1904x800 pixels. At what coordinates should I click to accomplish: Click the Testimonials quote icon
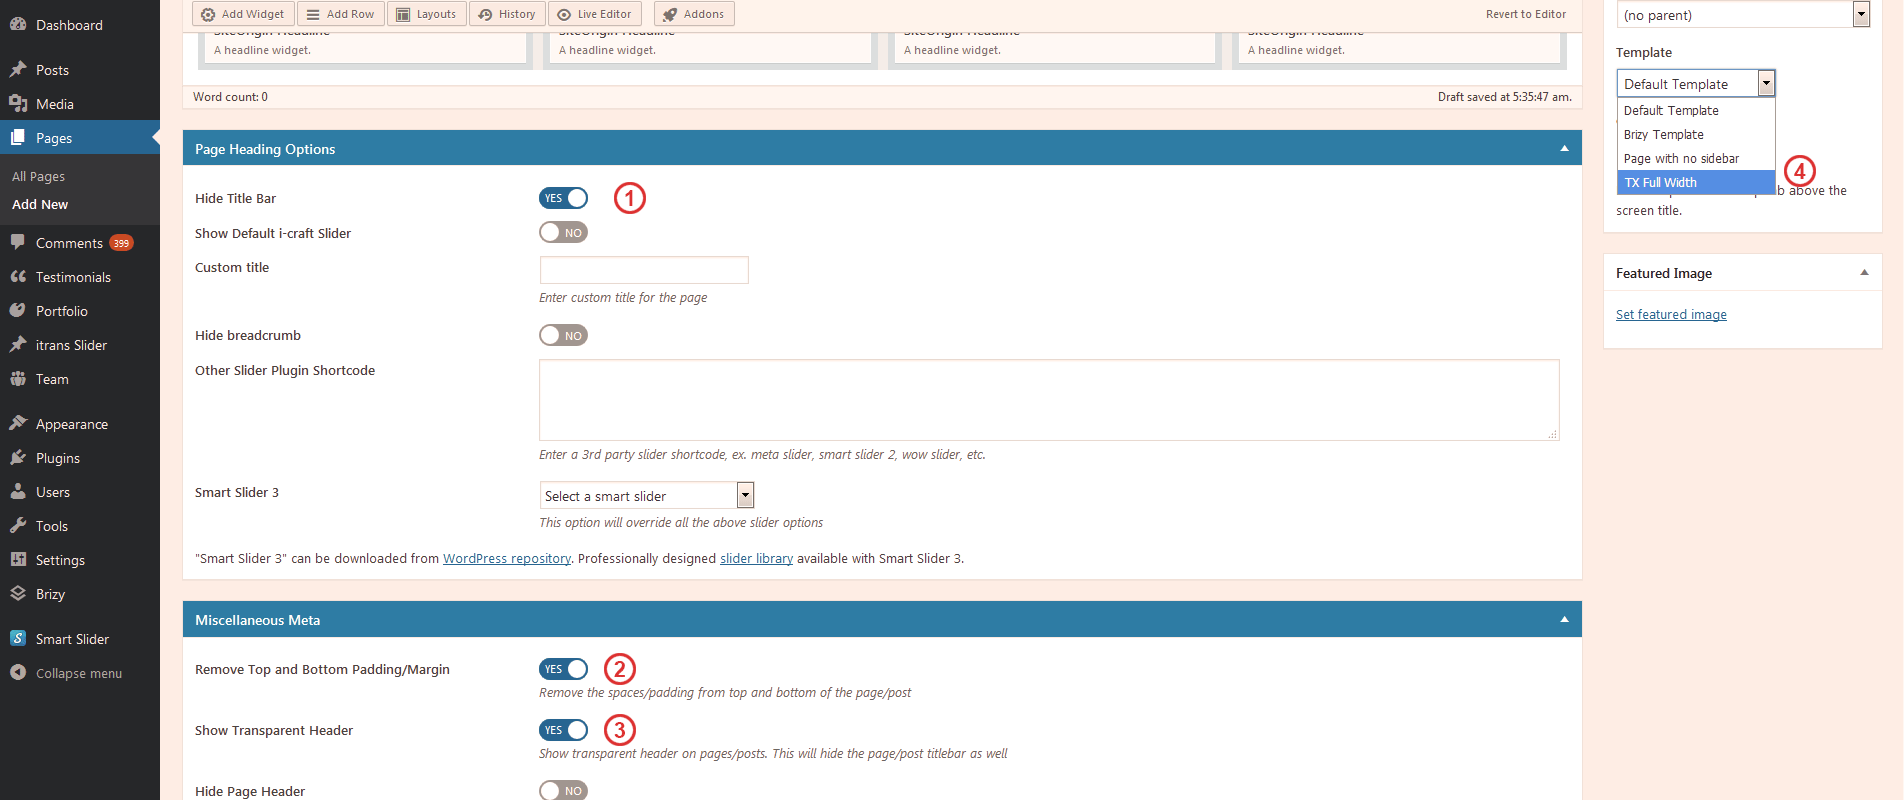coord(18,277)
